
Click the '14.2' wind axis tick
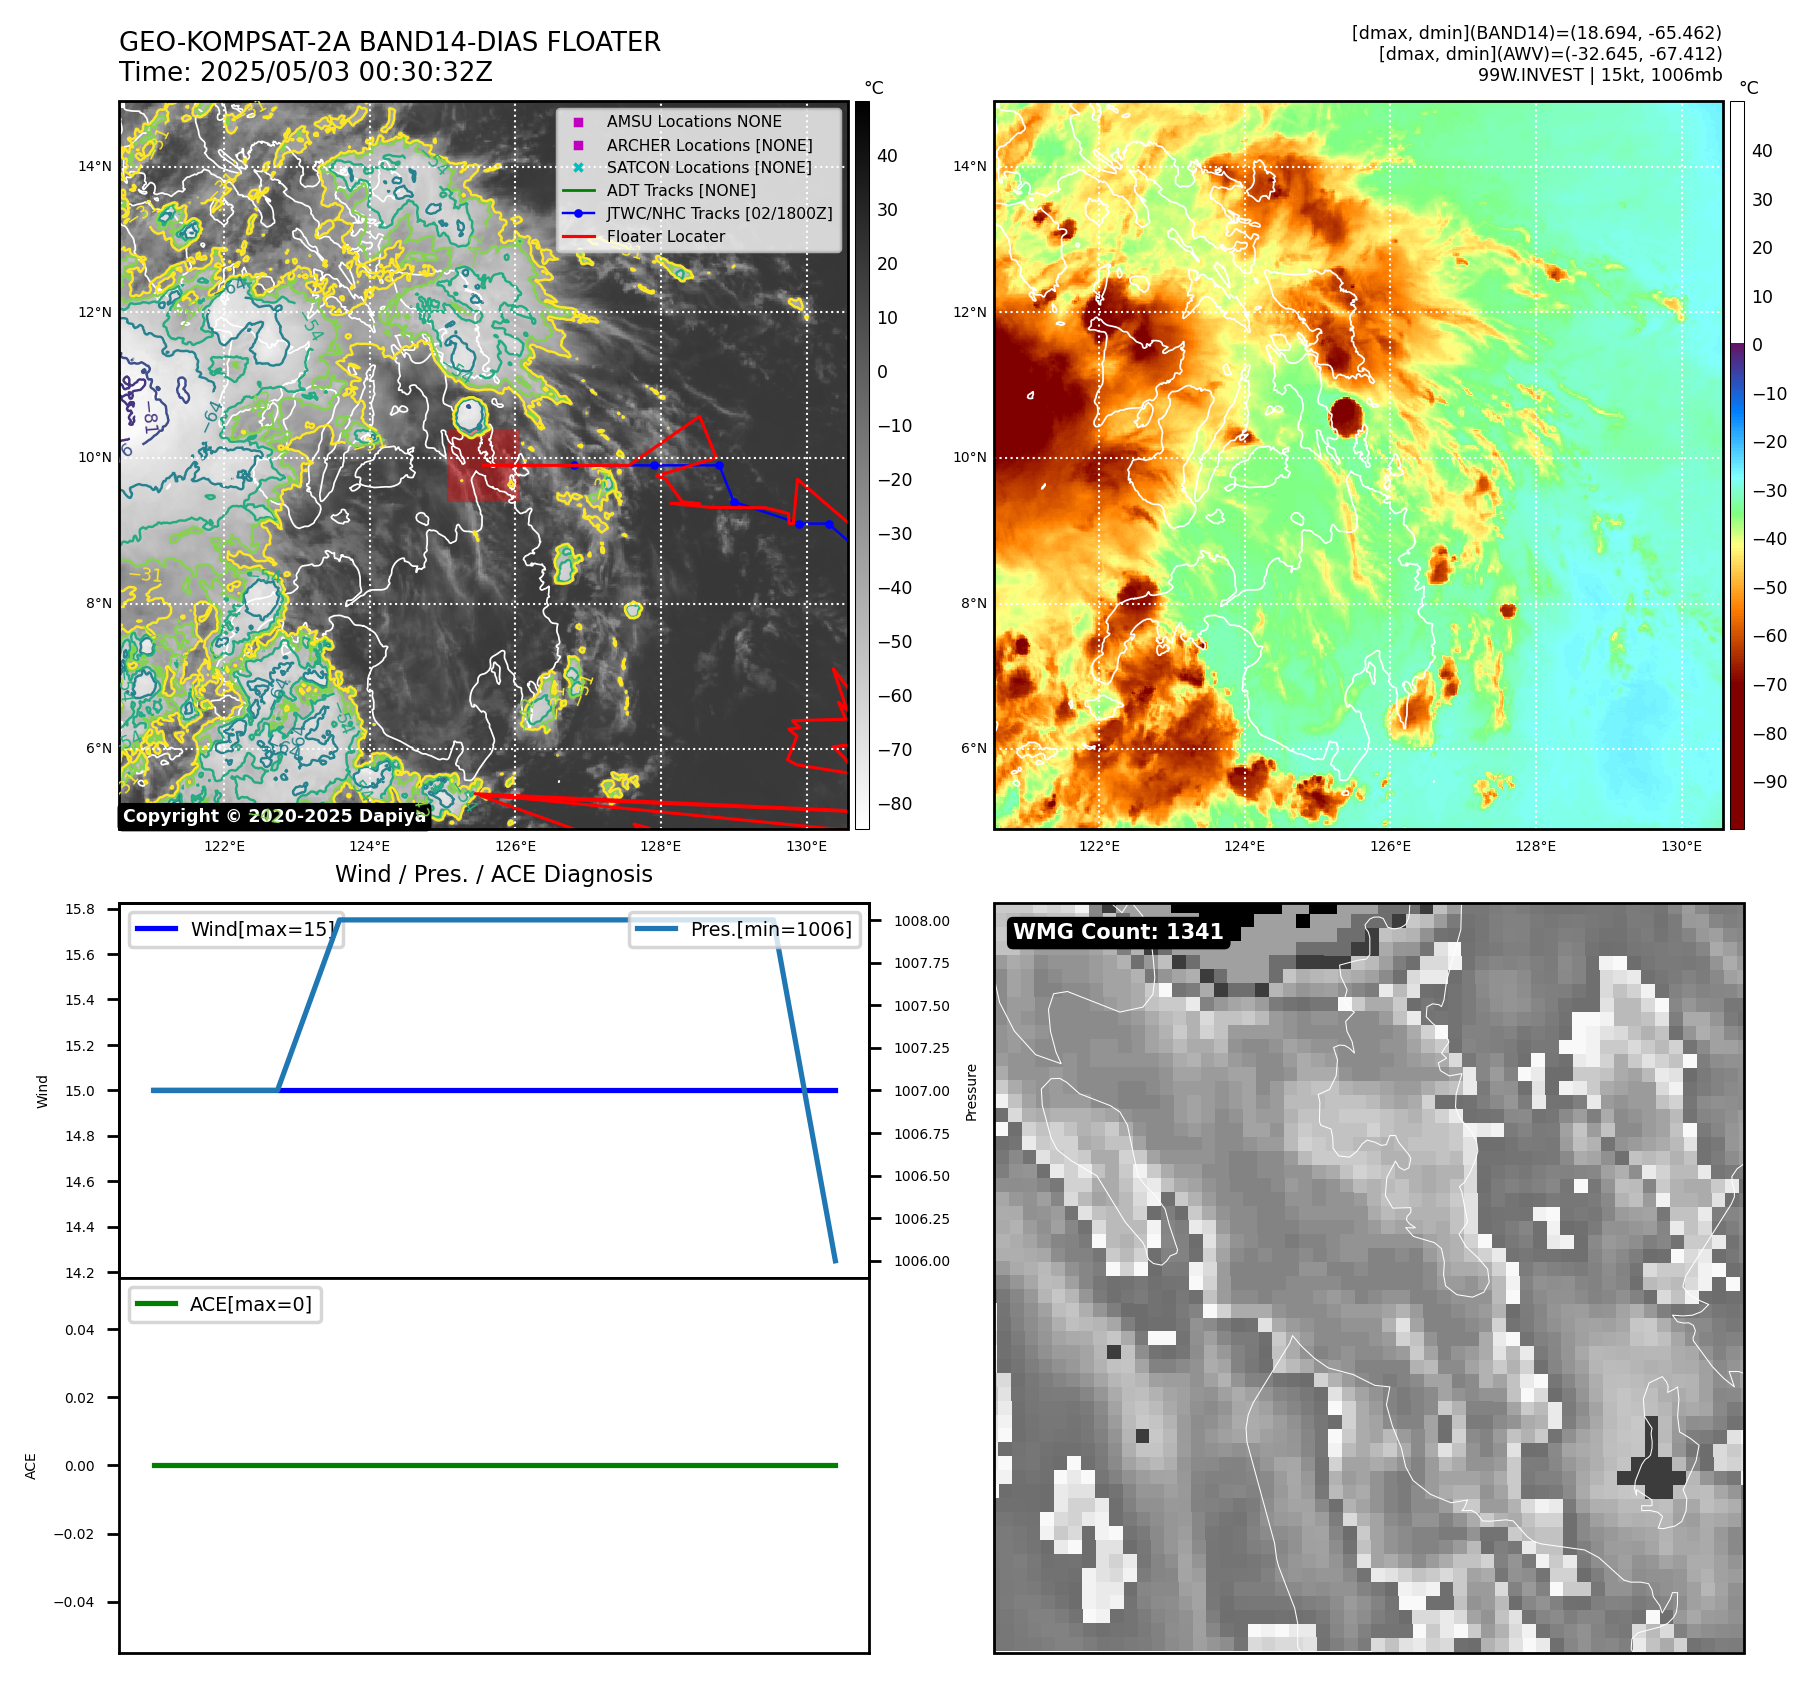pyautogui.click(x=80, y=1273)
